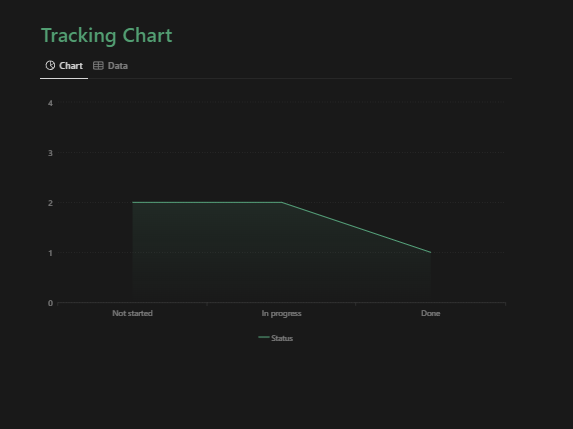Open the Data tab
The height and width of the screenshot is (429, 573).
coord(110,66)
